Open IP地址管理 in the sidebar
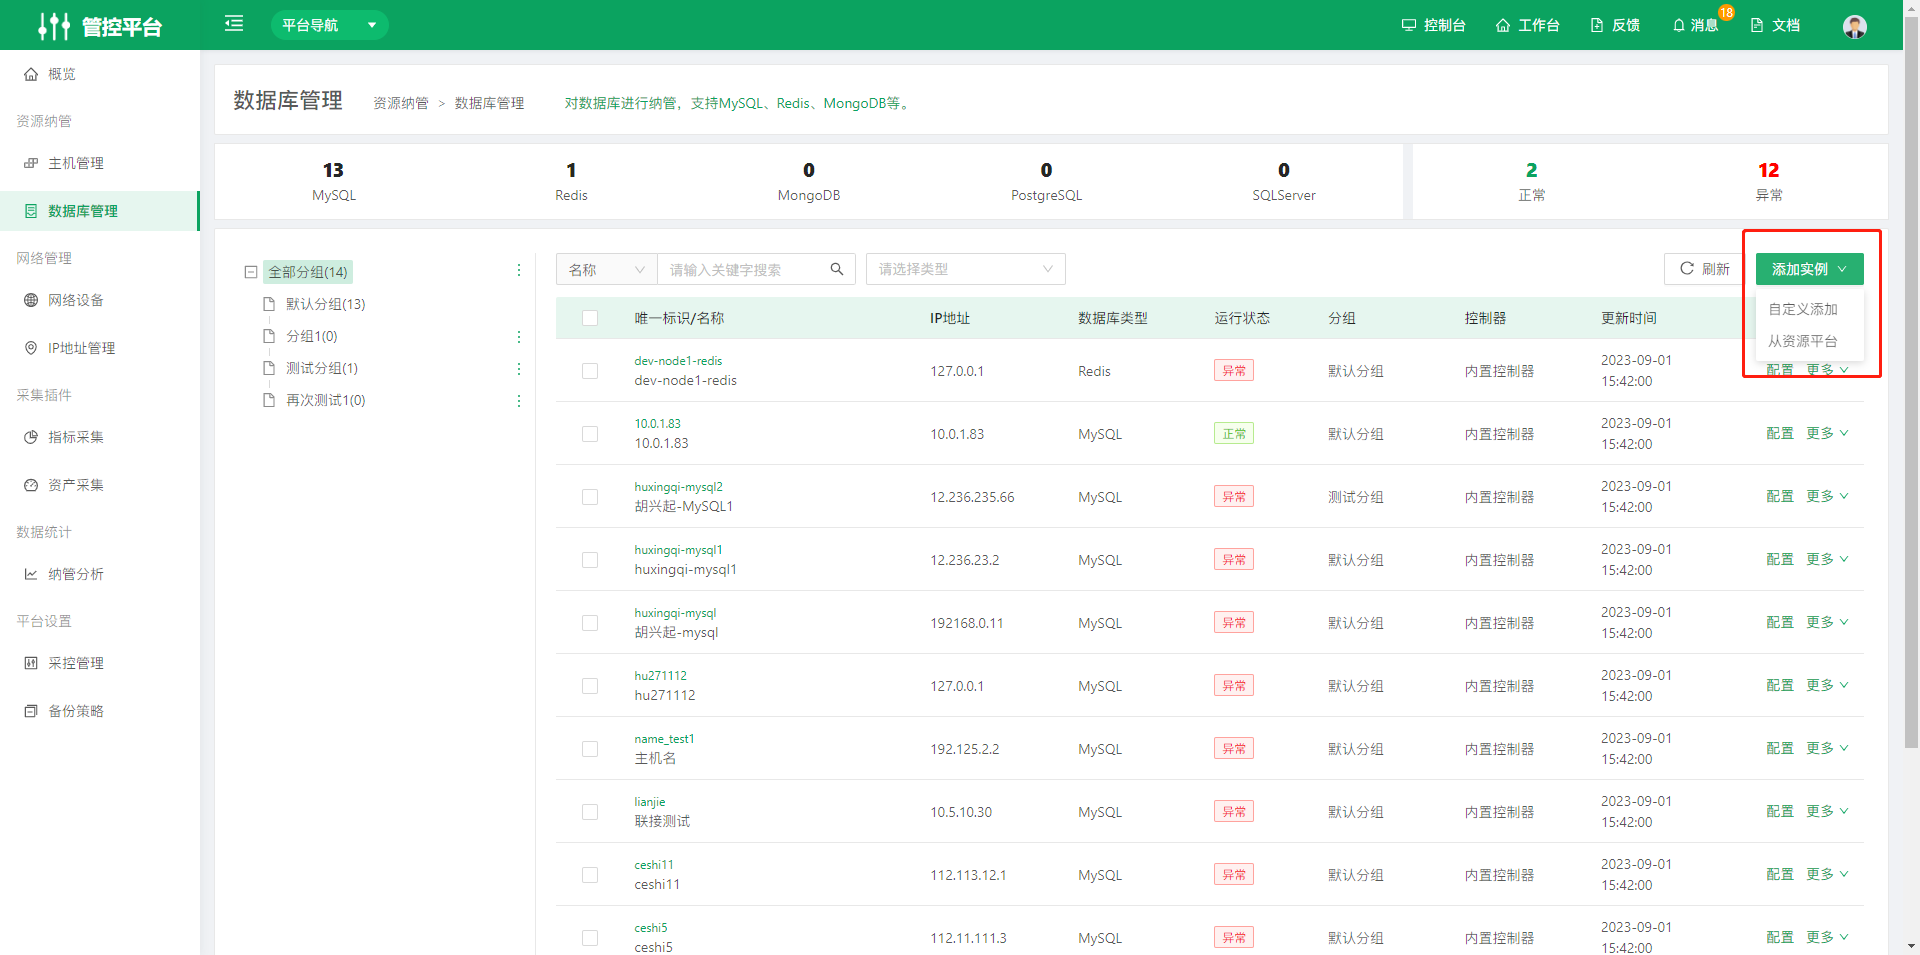The image size is (1920, 955). point(100,348)
